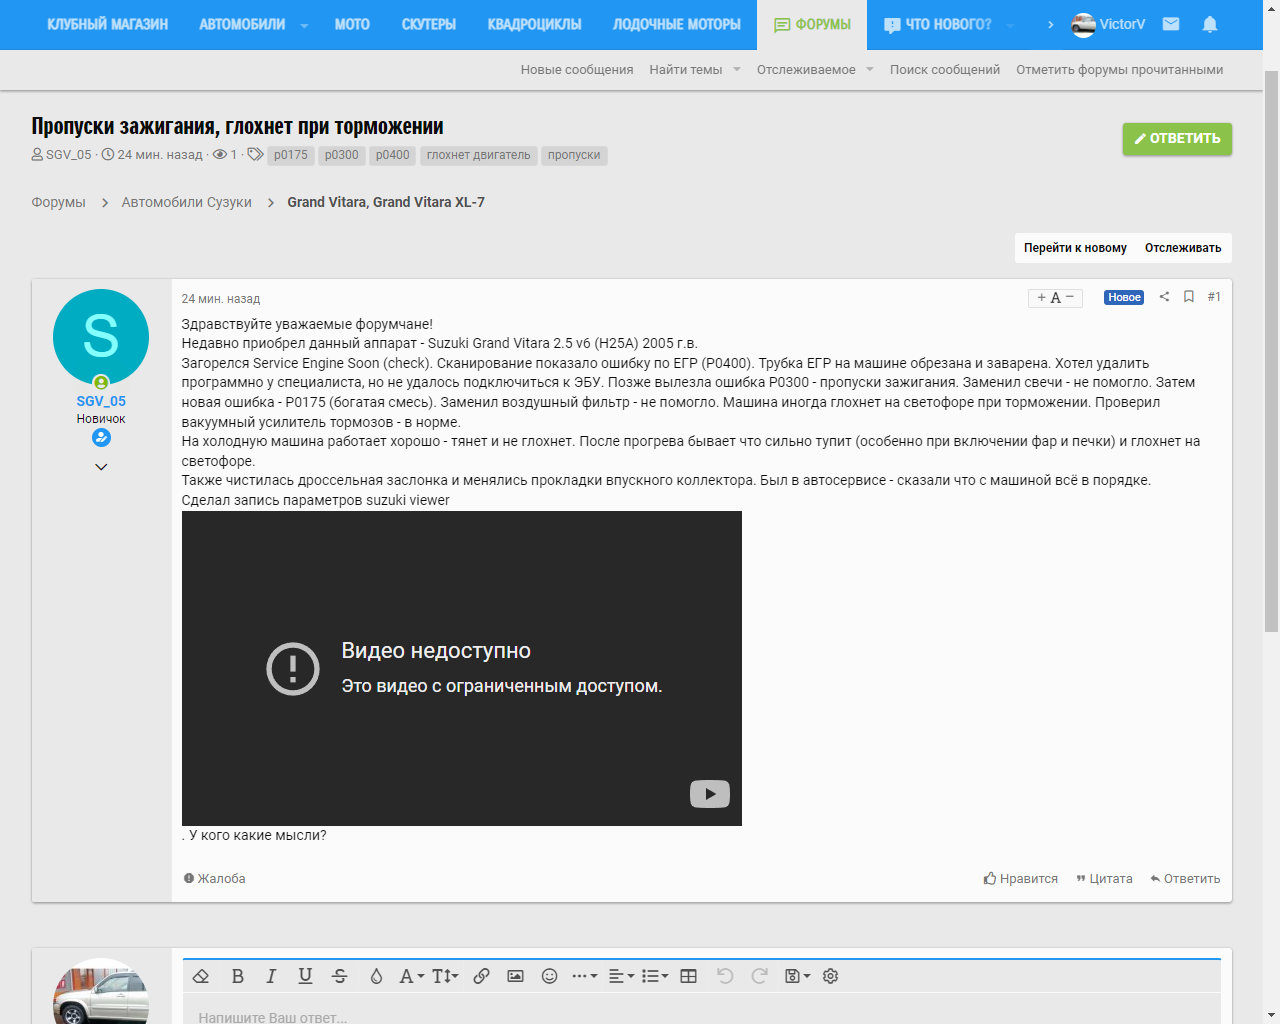
Task: Click Поиск сообщений link
Action: [945, 70]
